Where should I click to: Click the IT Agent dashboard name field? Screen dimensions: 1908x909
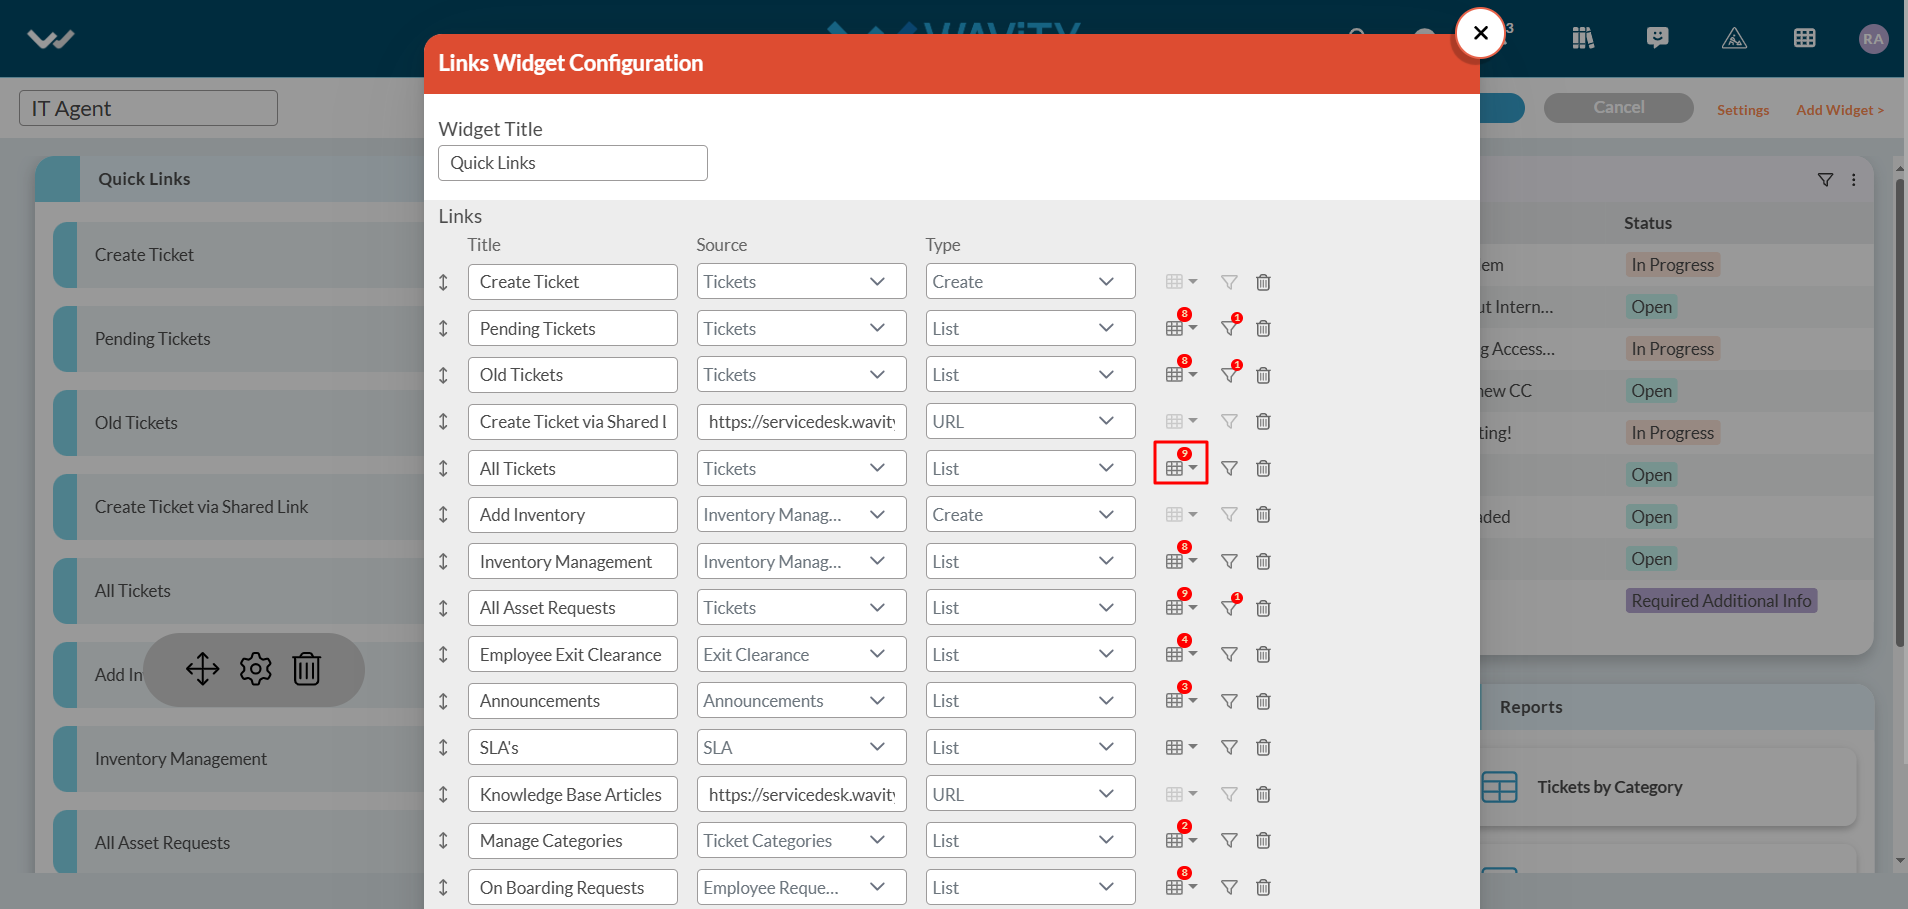click(148, 108)
